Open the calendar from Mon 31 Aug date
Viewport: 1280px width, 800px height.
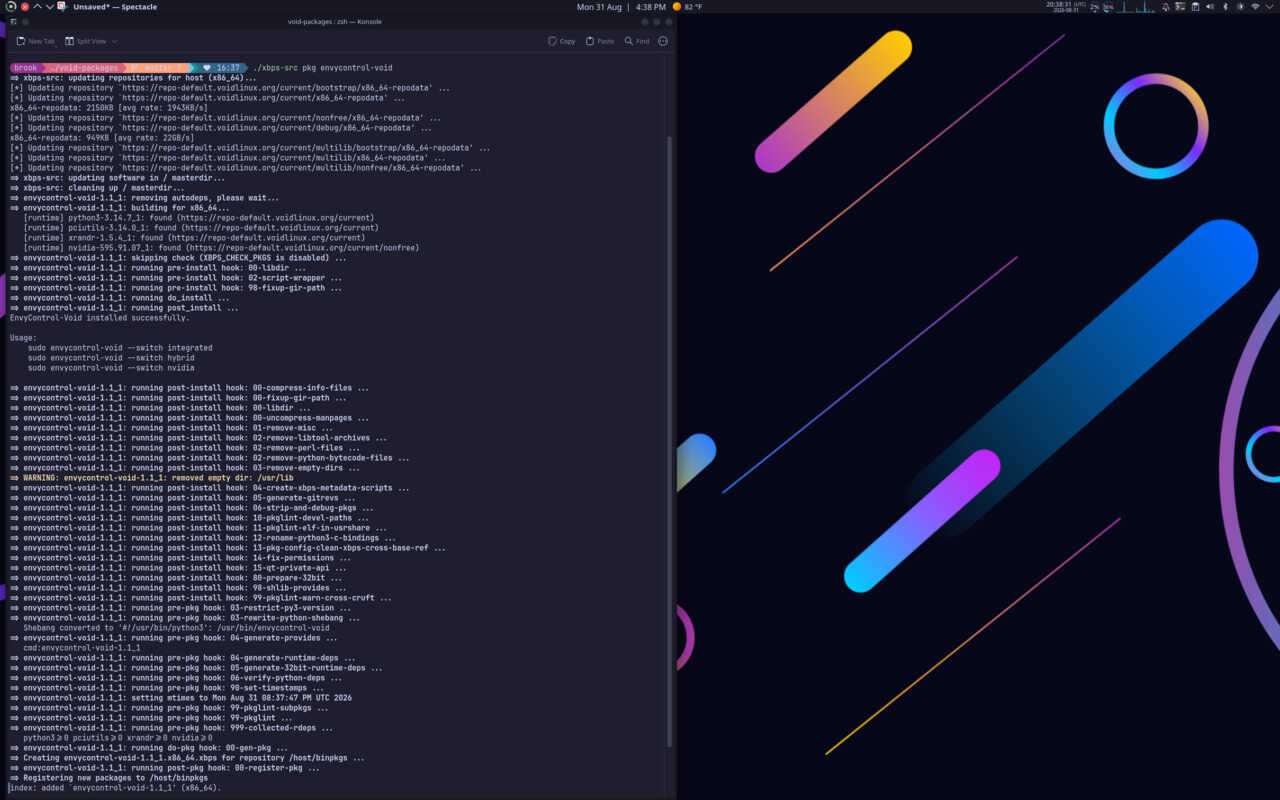point(599,7)
